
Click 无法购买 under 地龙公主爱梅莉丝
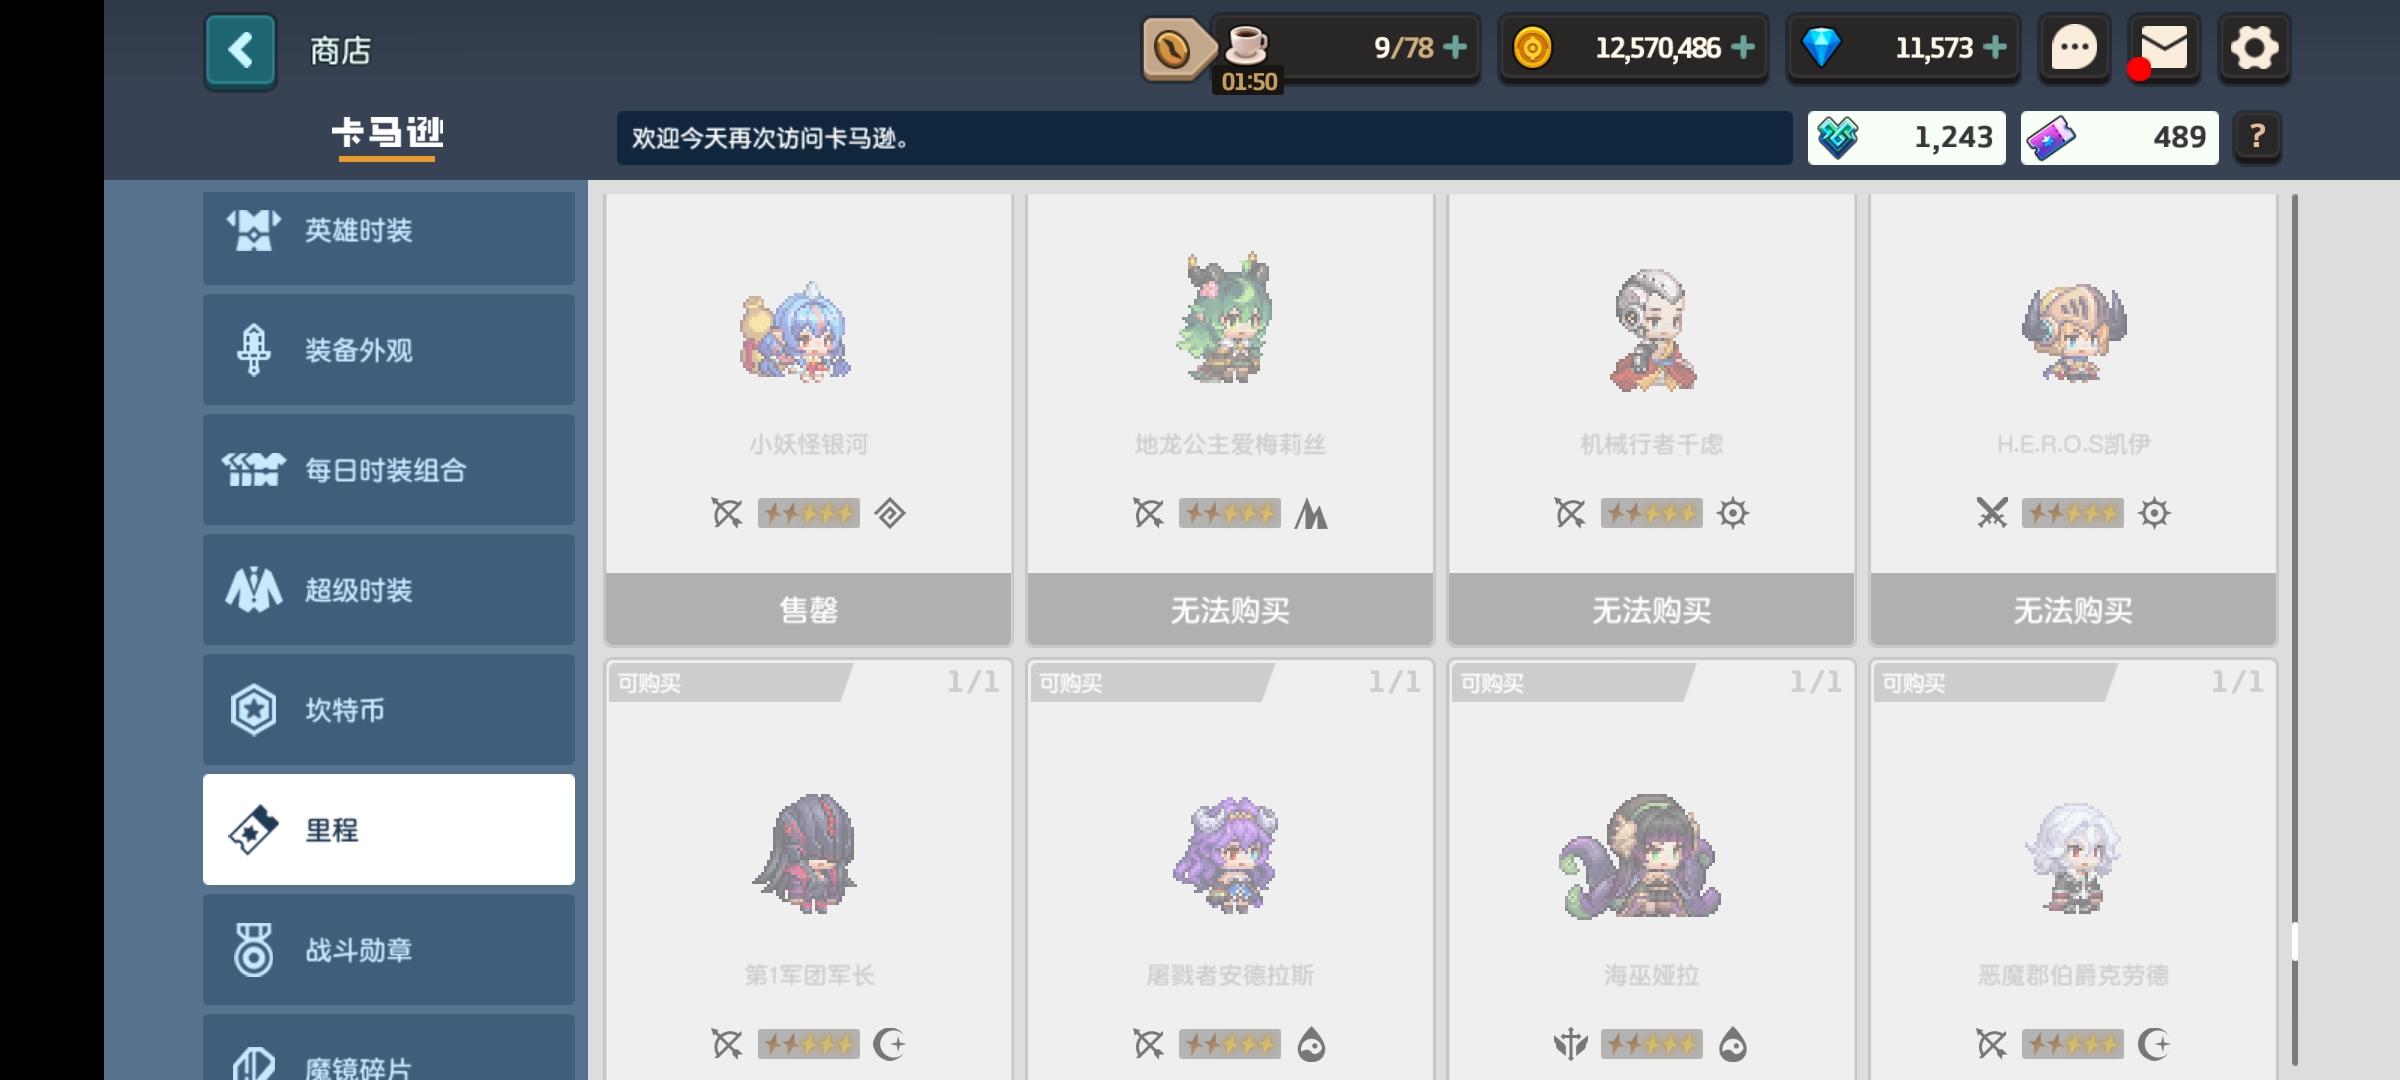1230,609
